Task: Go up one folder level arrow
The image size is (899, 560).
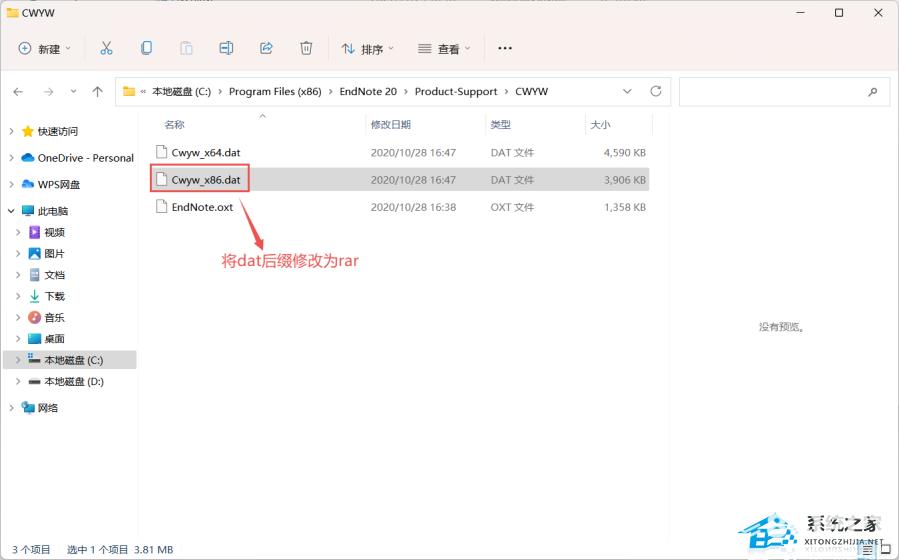Action: 97,92
